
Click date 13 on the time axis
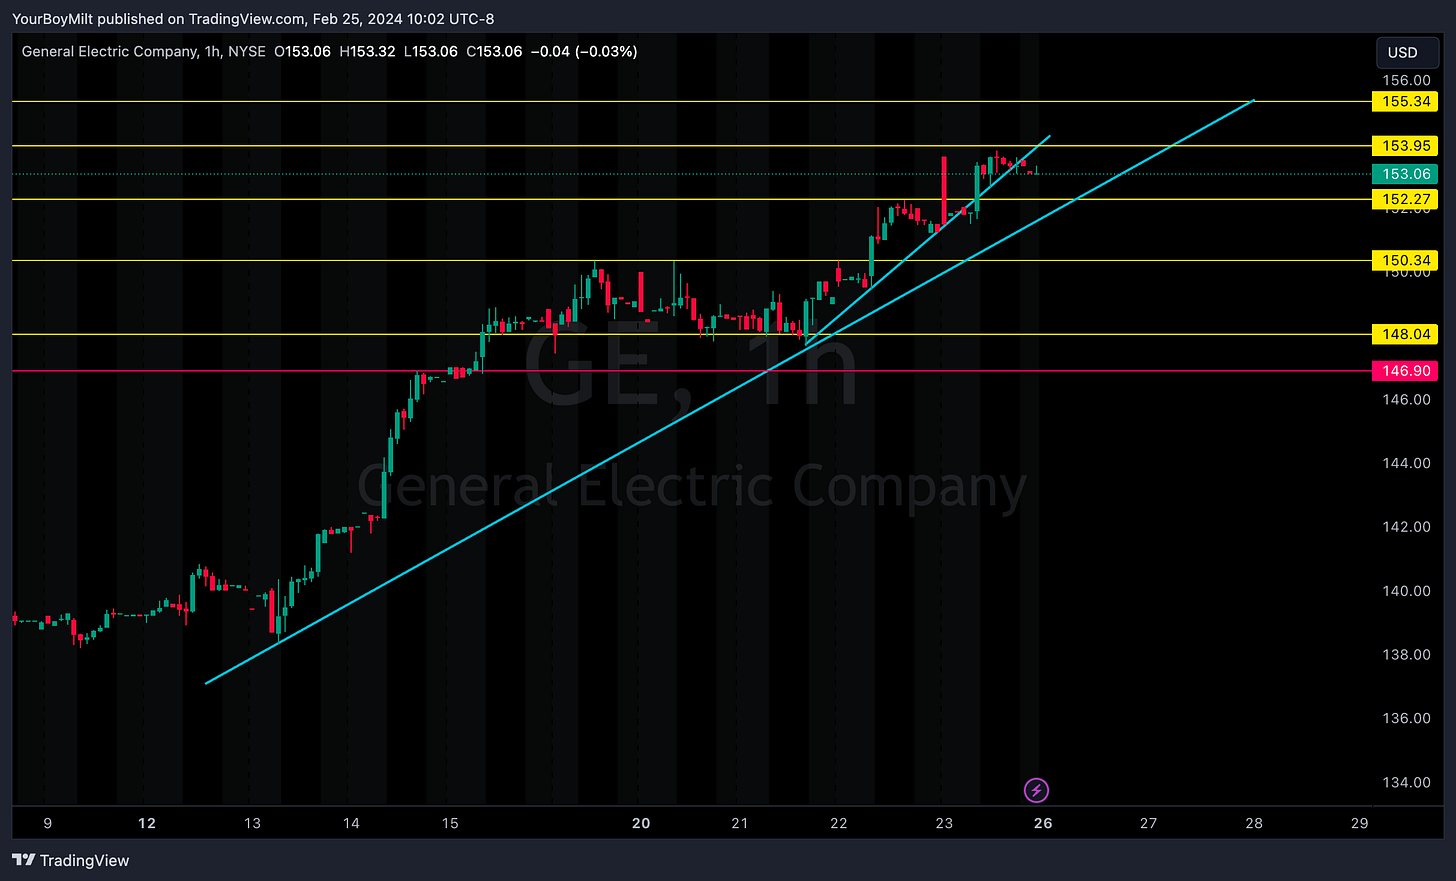point(252,823)
